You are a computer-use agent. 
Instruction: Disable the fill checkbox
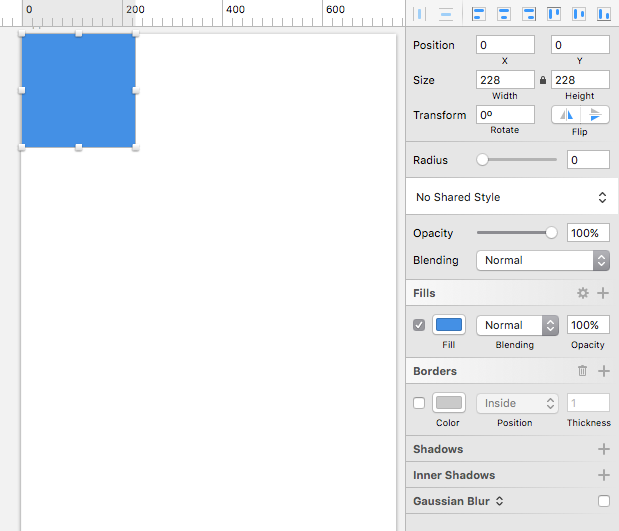click(x=419, y=325)
